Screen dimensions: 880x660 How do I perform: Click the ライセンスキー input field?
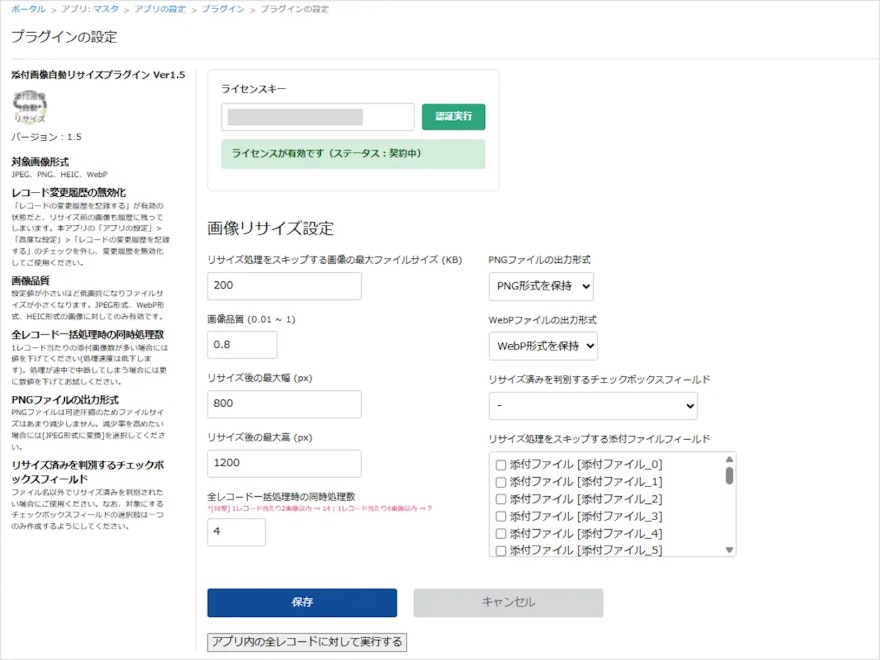tap(317, 116)
